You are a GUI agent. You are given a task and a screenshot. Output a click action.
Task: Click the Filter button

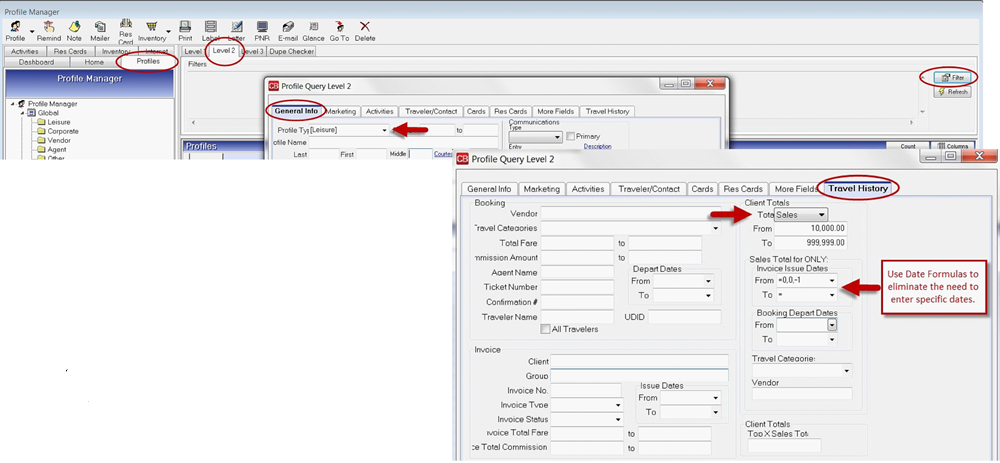point(952,77)
